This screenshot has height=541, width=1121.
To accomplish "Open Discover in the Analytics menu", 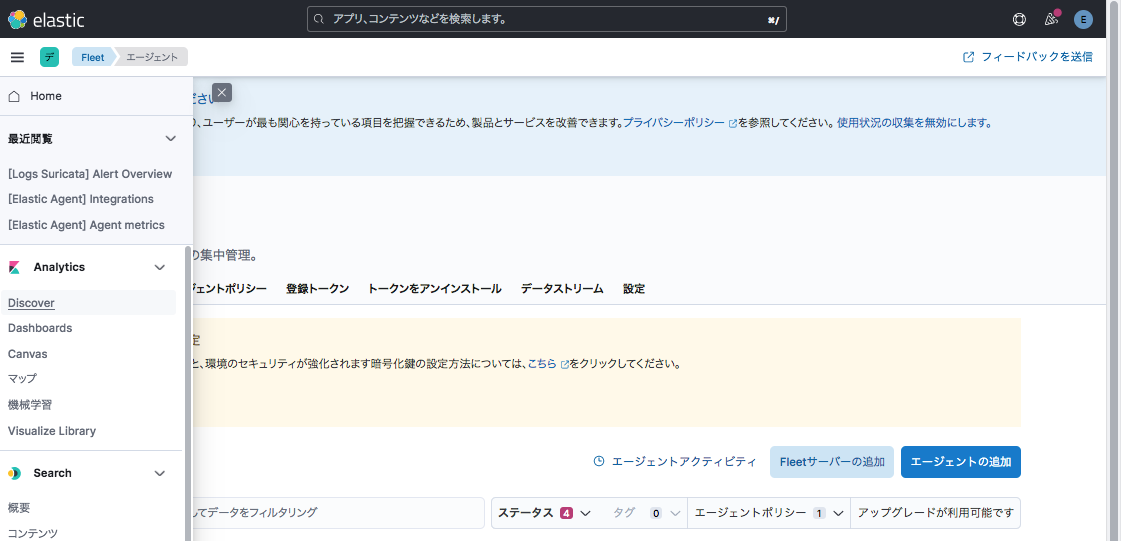I will click(31, 303).
